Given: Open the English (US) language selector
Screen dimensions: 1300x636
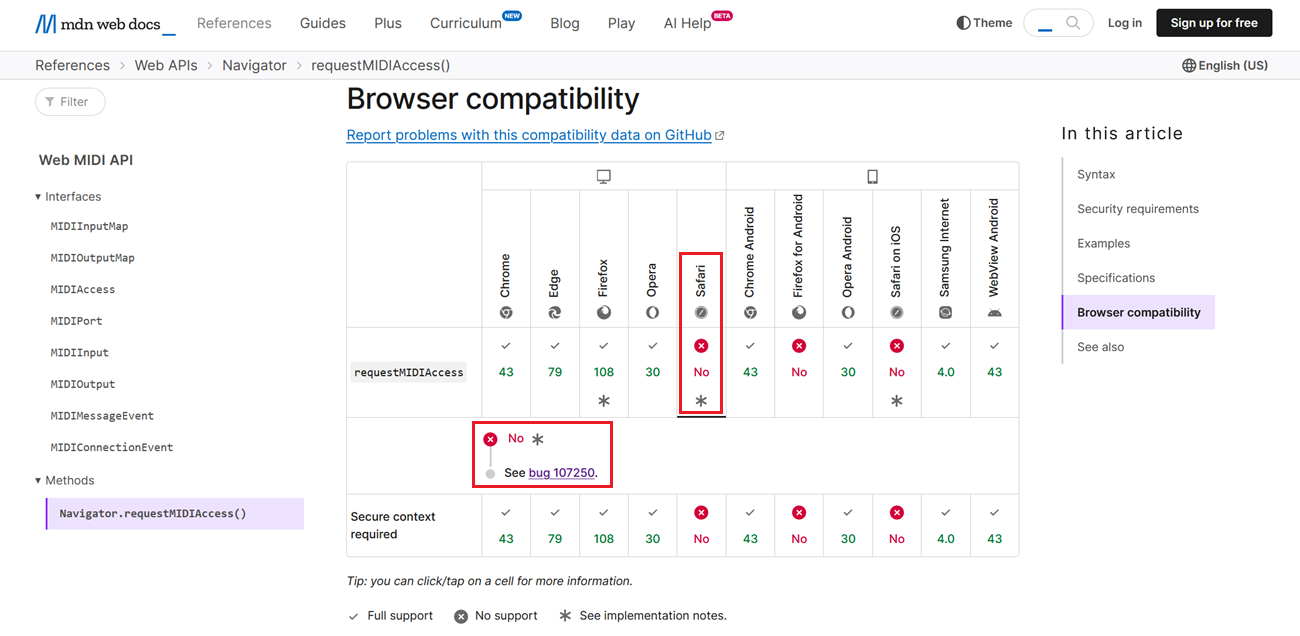Looking at the screenshot, I should pyautogui.click(x=1224, y=65).
